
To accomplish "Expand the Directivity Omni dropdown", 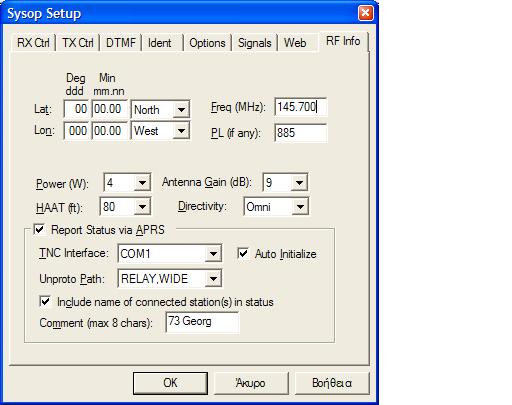I will 300,207.
